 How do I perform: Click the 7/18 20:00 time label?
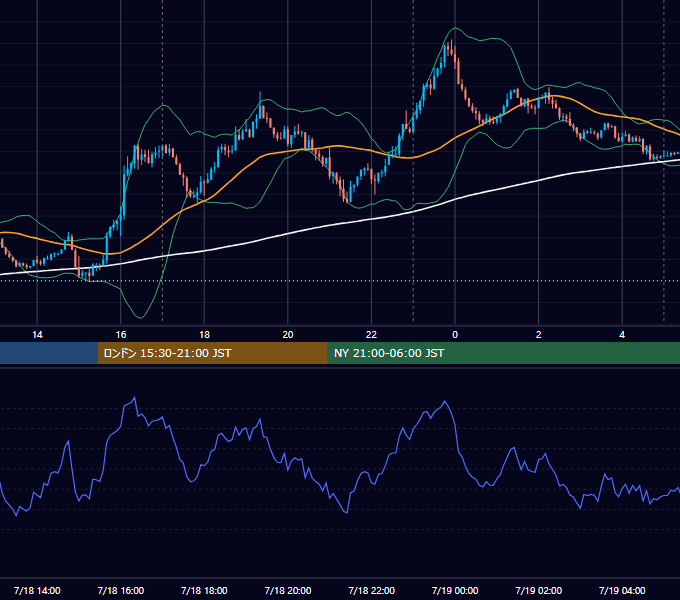(x=288, y=590)
